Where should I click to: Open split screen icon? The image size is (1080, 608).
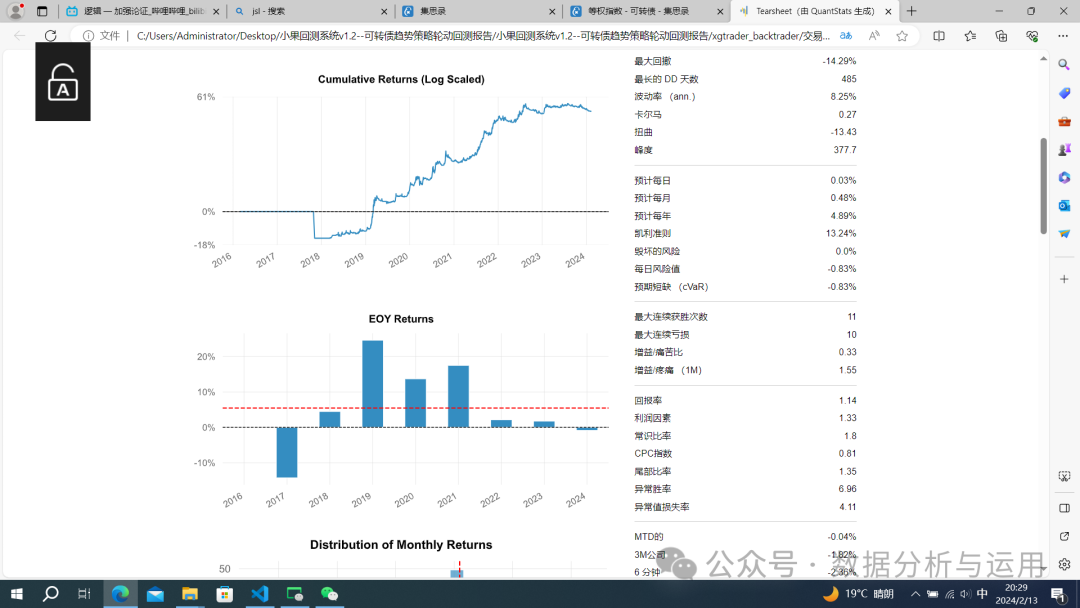[x=939, y=36]
